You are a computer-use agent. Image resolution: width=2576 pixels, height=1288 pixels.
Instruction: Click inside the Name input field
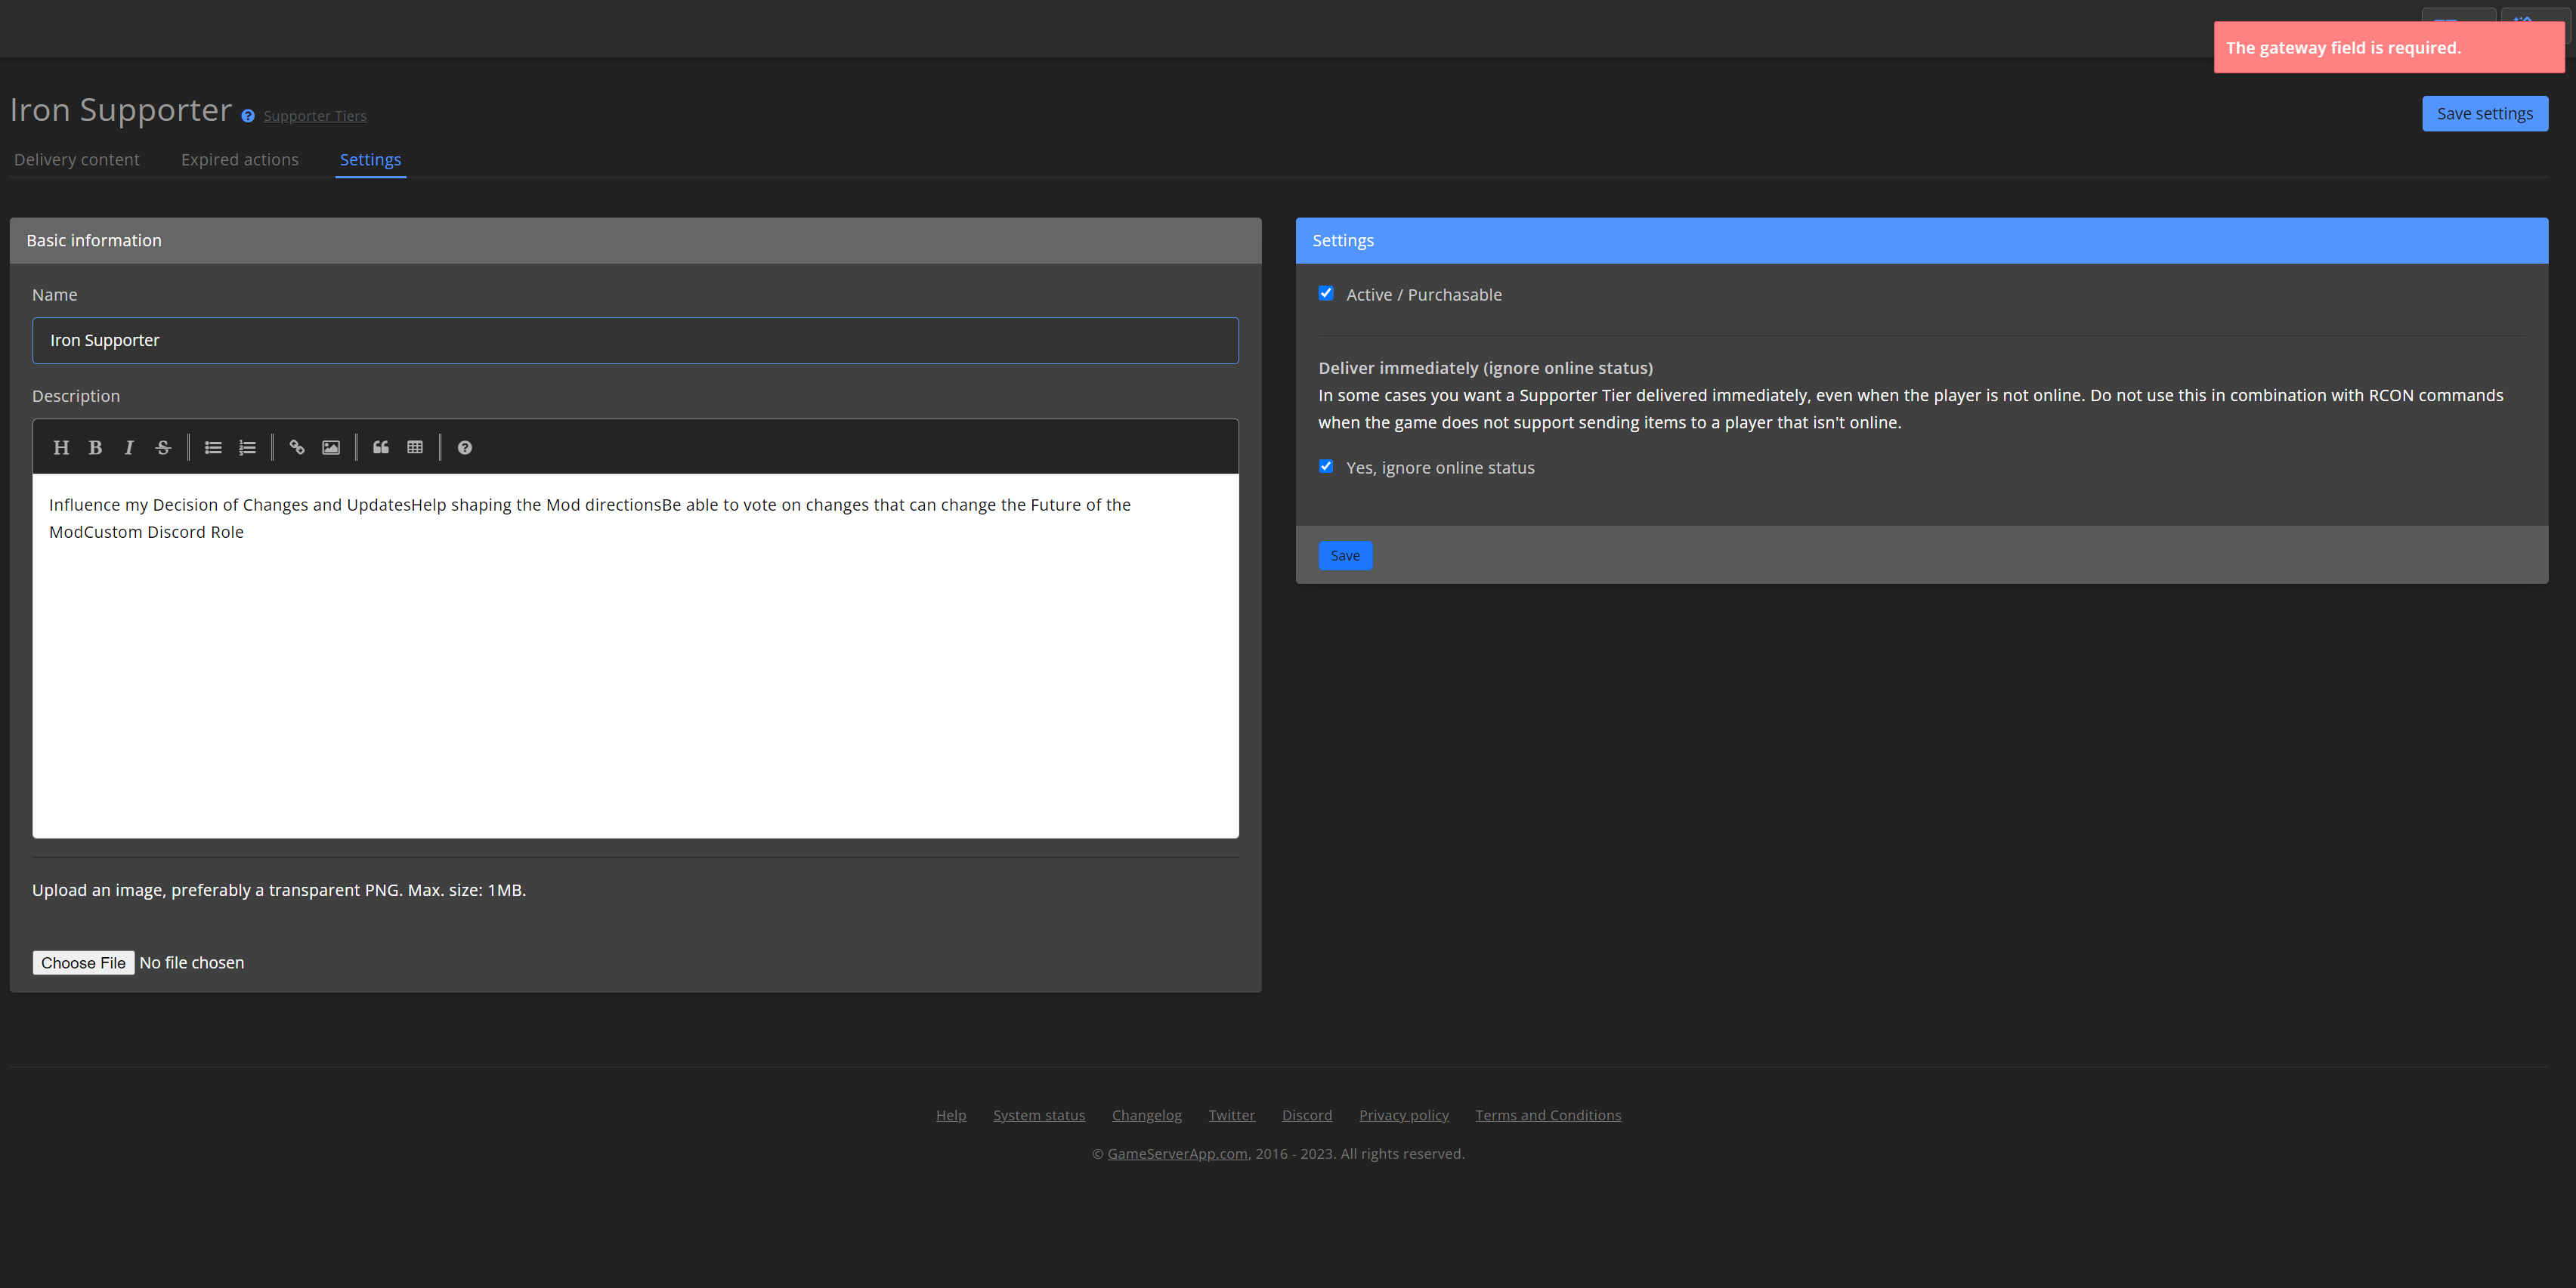point(636,340)
